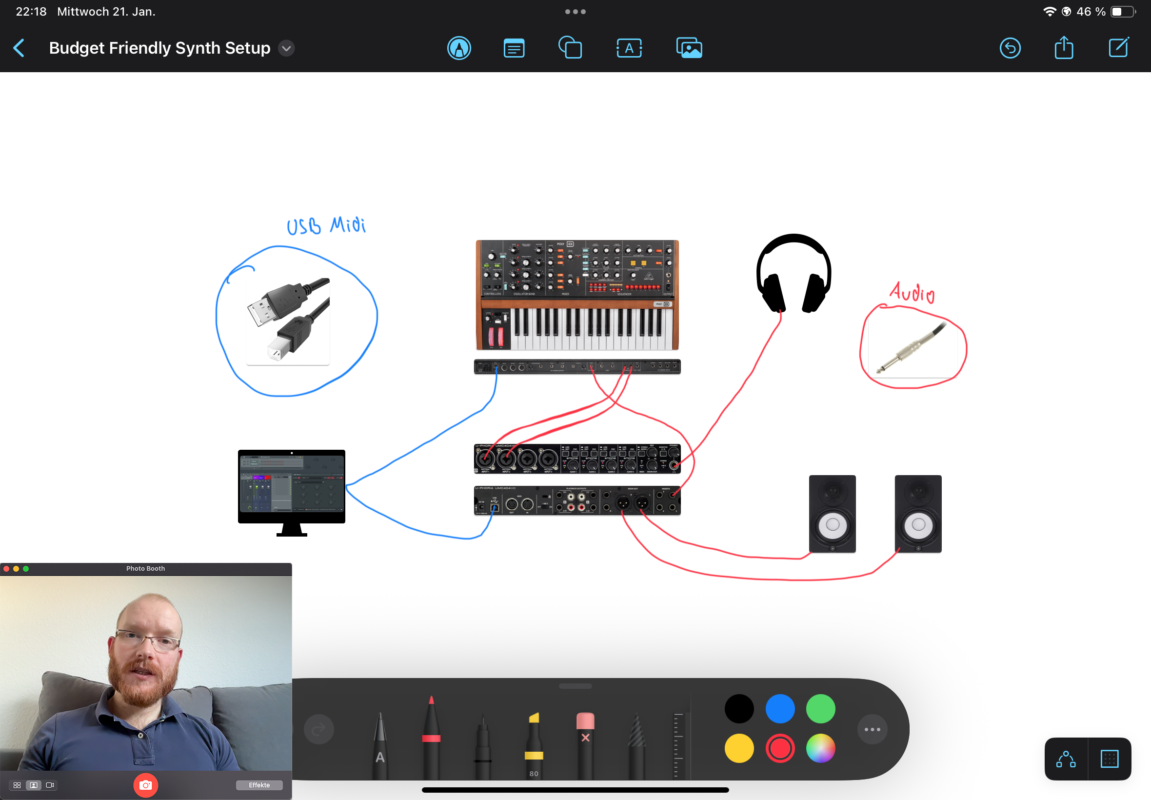The height and width of the screenshot is (800, 1151).
Task: Expand Budget Friendly Synth Setup title menu
Action: (287, 48)
